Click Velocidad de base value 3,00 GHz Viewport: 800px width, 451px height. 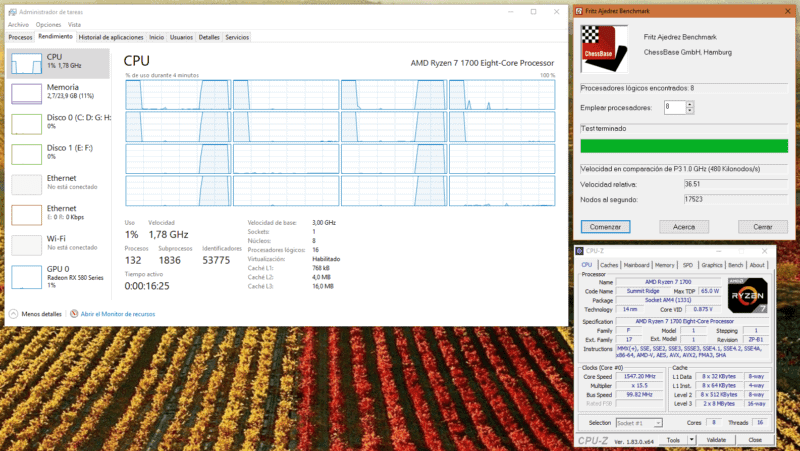pos(324,222)
